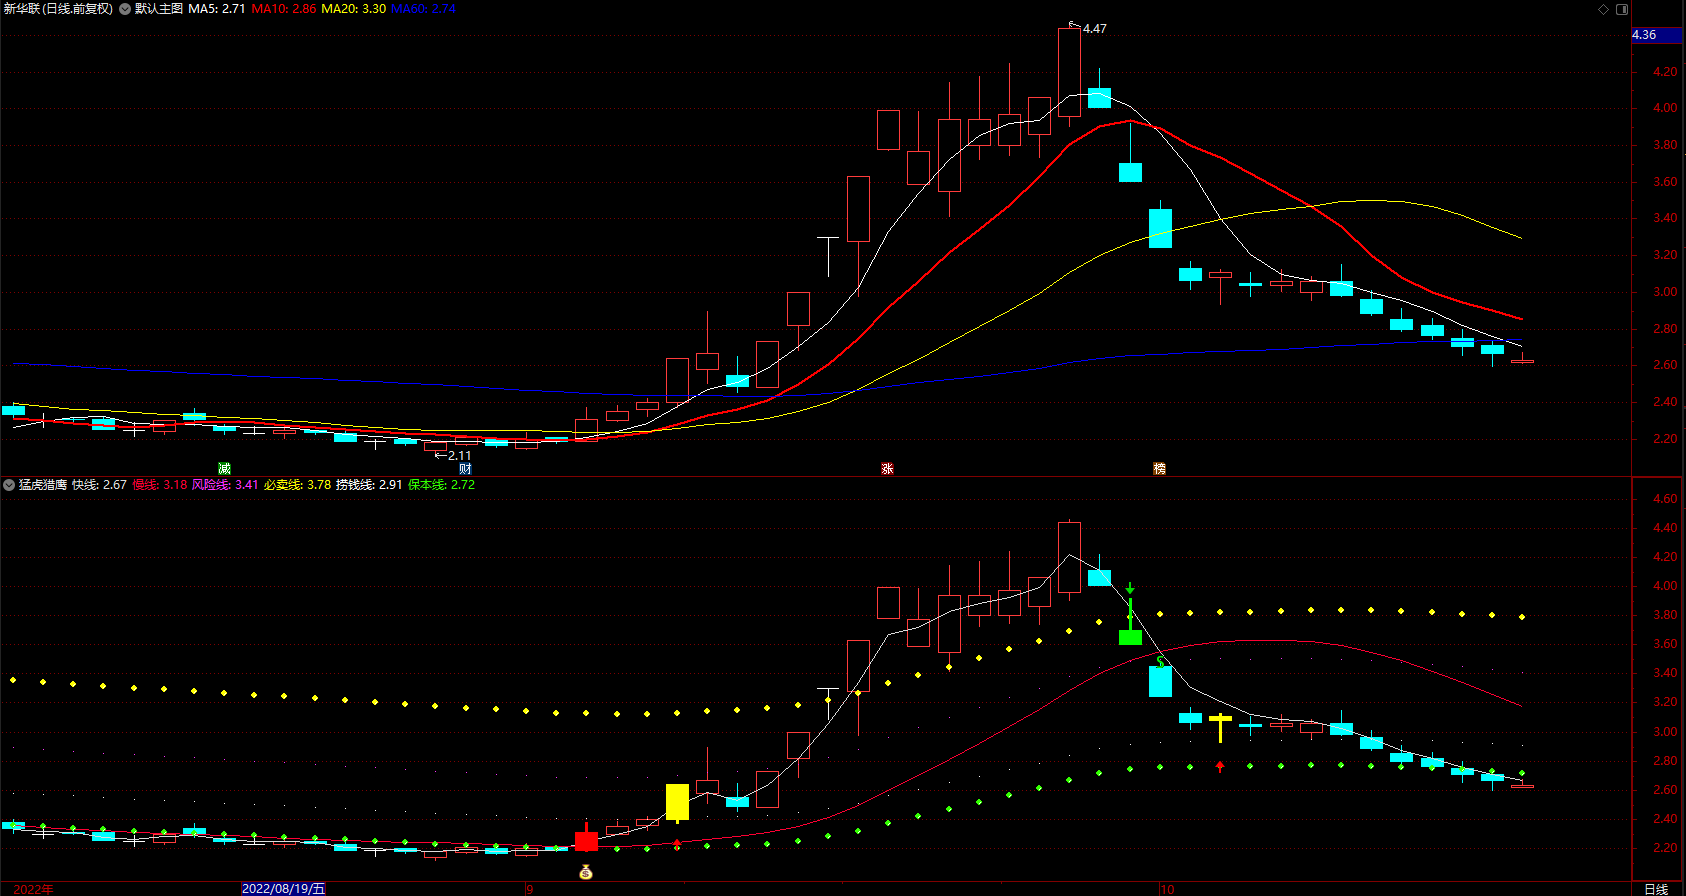Click the 捞钱线: 2.91 value label

[x=369, y=485]
